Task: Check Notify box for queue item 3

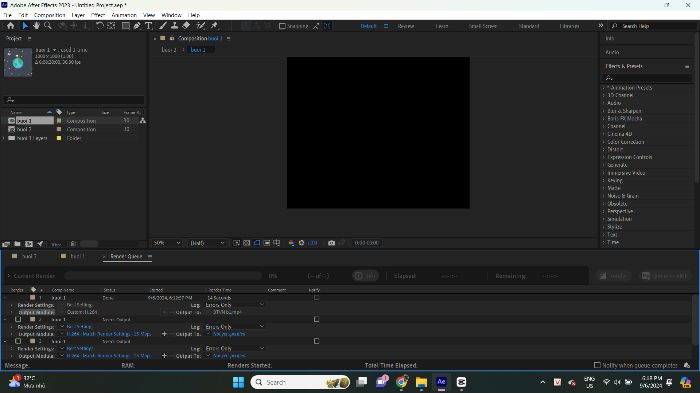Action: [316, 341]
